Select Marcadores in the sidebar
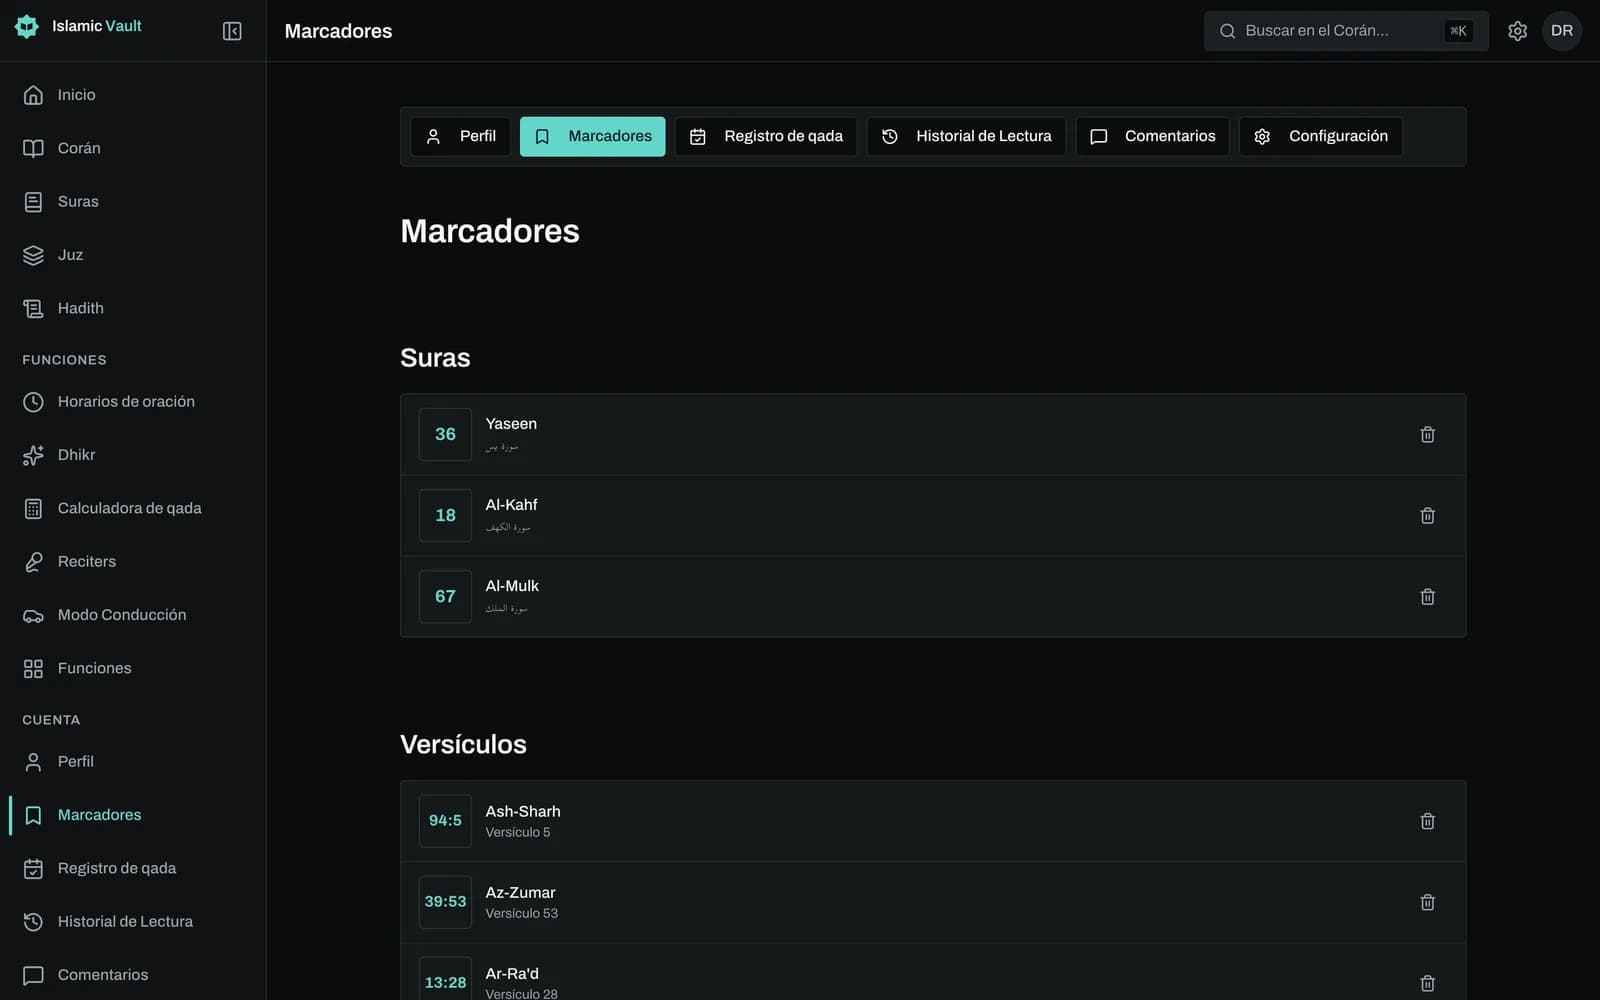Image resolution: width=1600 pixels, height=1000 pixels. click(x=133, y=815)
